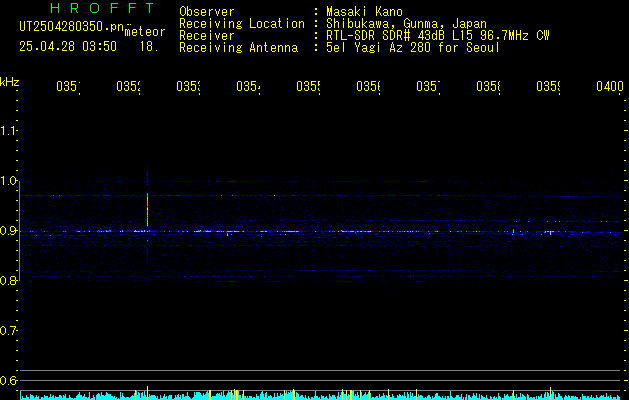Select RTL-SDR SDR# 43dB receiver details

[x=438, y=36]
